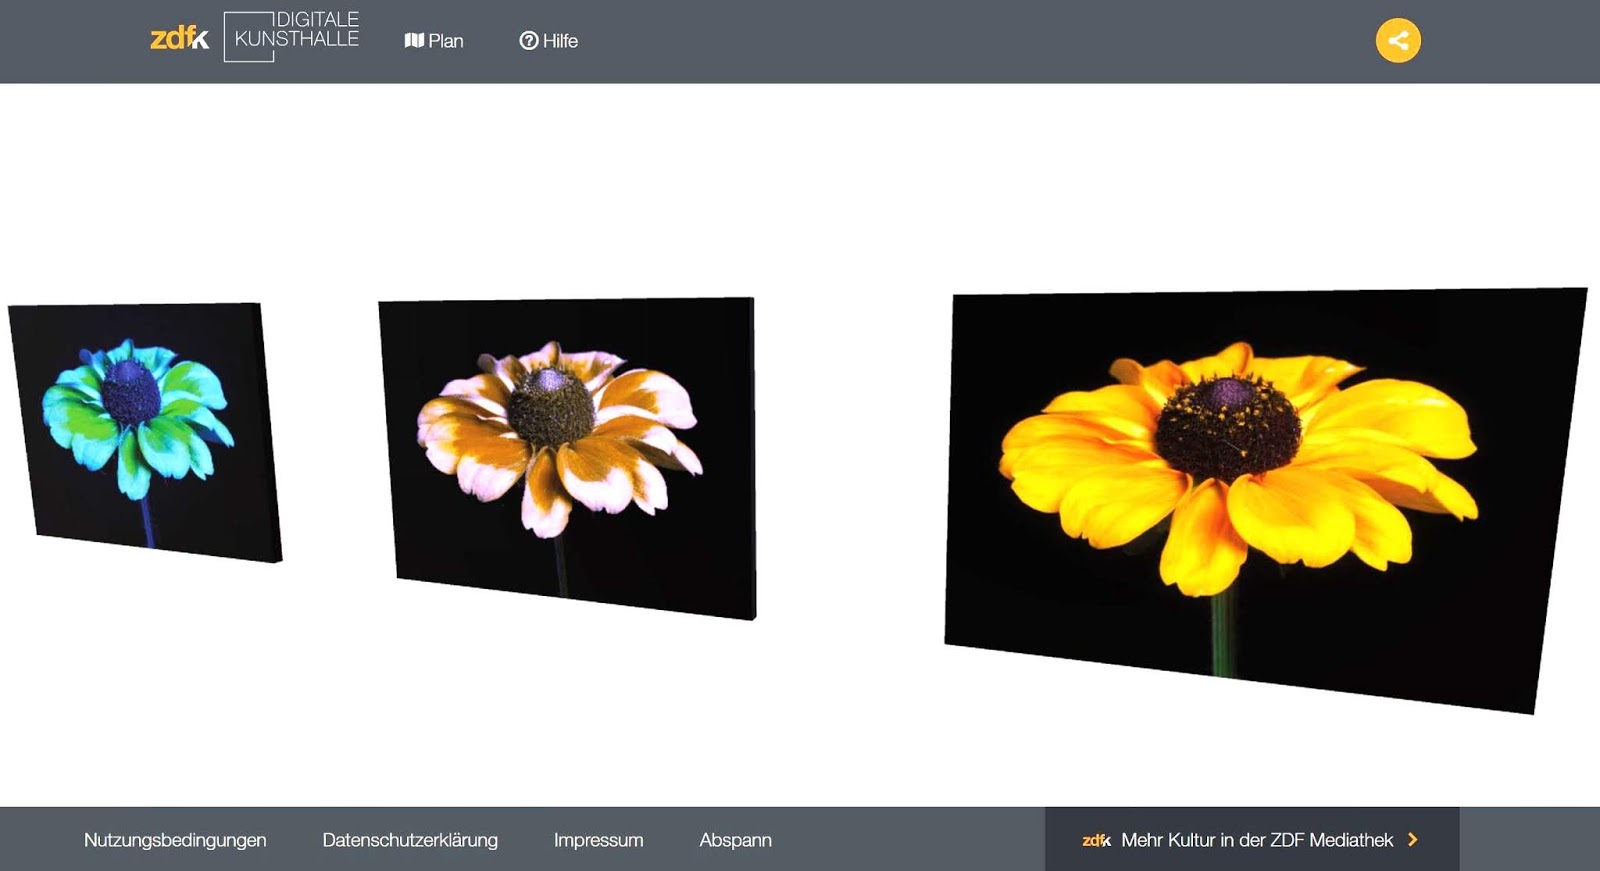The width and height of the screenshot is (1600, 871).
Task: Click small zdfk logo in footer banner
Action: coord(1096,841)
